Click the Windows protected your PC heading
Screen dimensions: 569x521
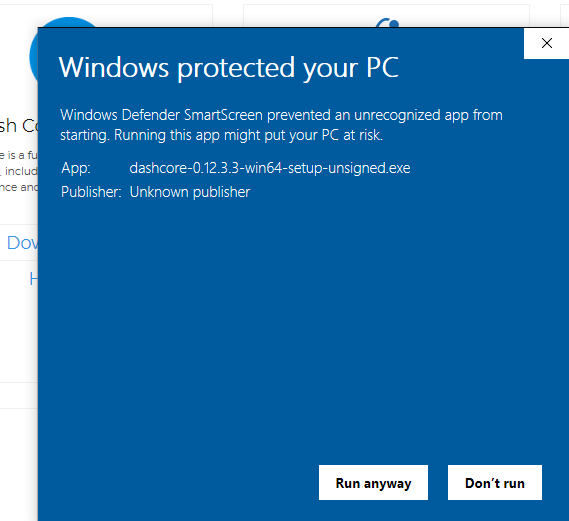pyautogui.click(x=229, y=67)
